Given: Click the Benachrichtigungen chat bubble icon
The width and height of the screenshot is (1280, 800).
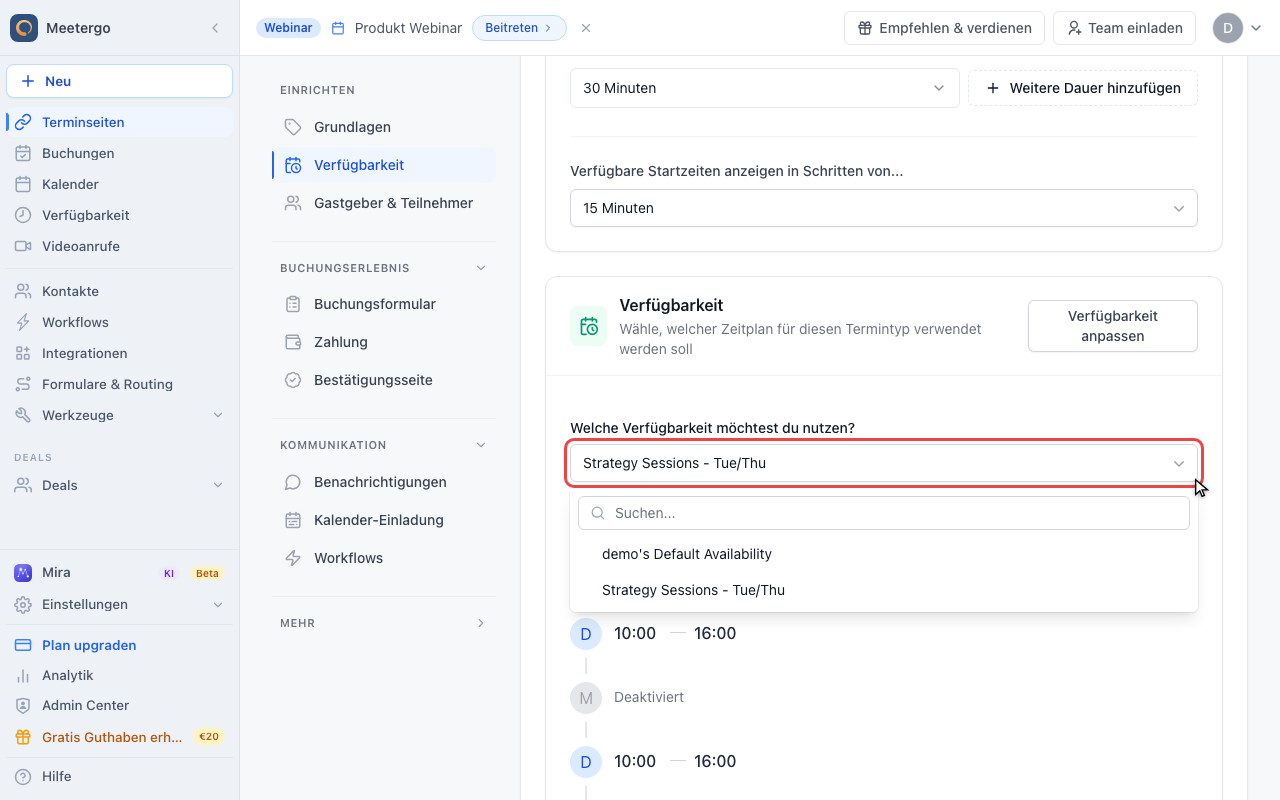Looking at the screenshot, I should (x=293, y=482).
